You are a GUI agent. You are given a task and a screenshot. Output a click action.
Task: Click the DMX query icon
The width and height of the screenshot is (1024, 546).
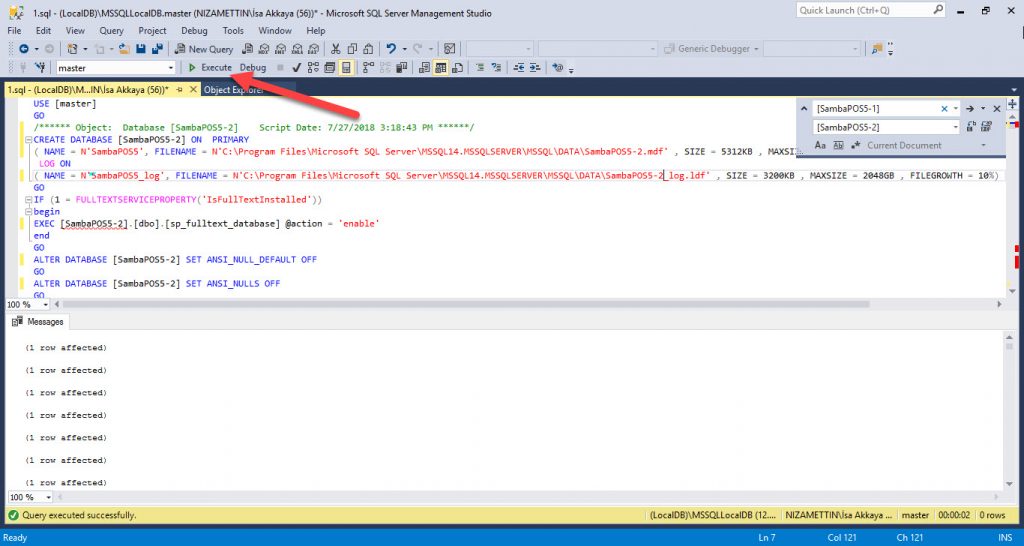click(x=281, y=49)
